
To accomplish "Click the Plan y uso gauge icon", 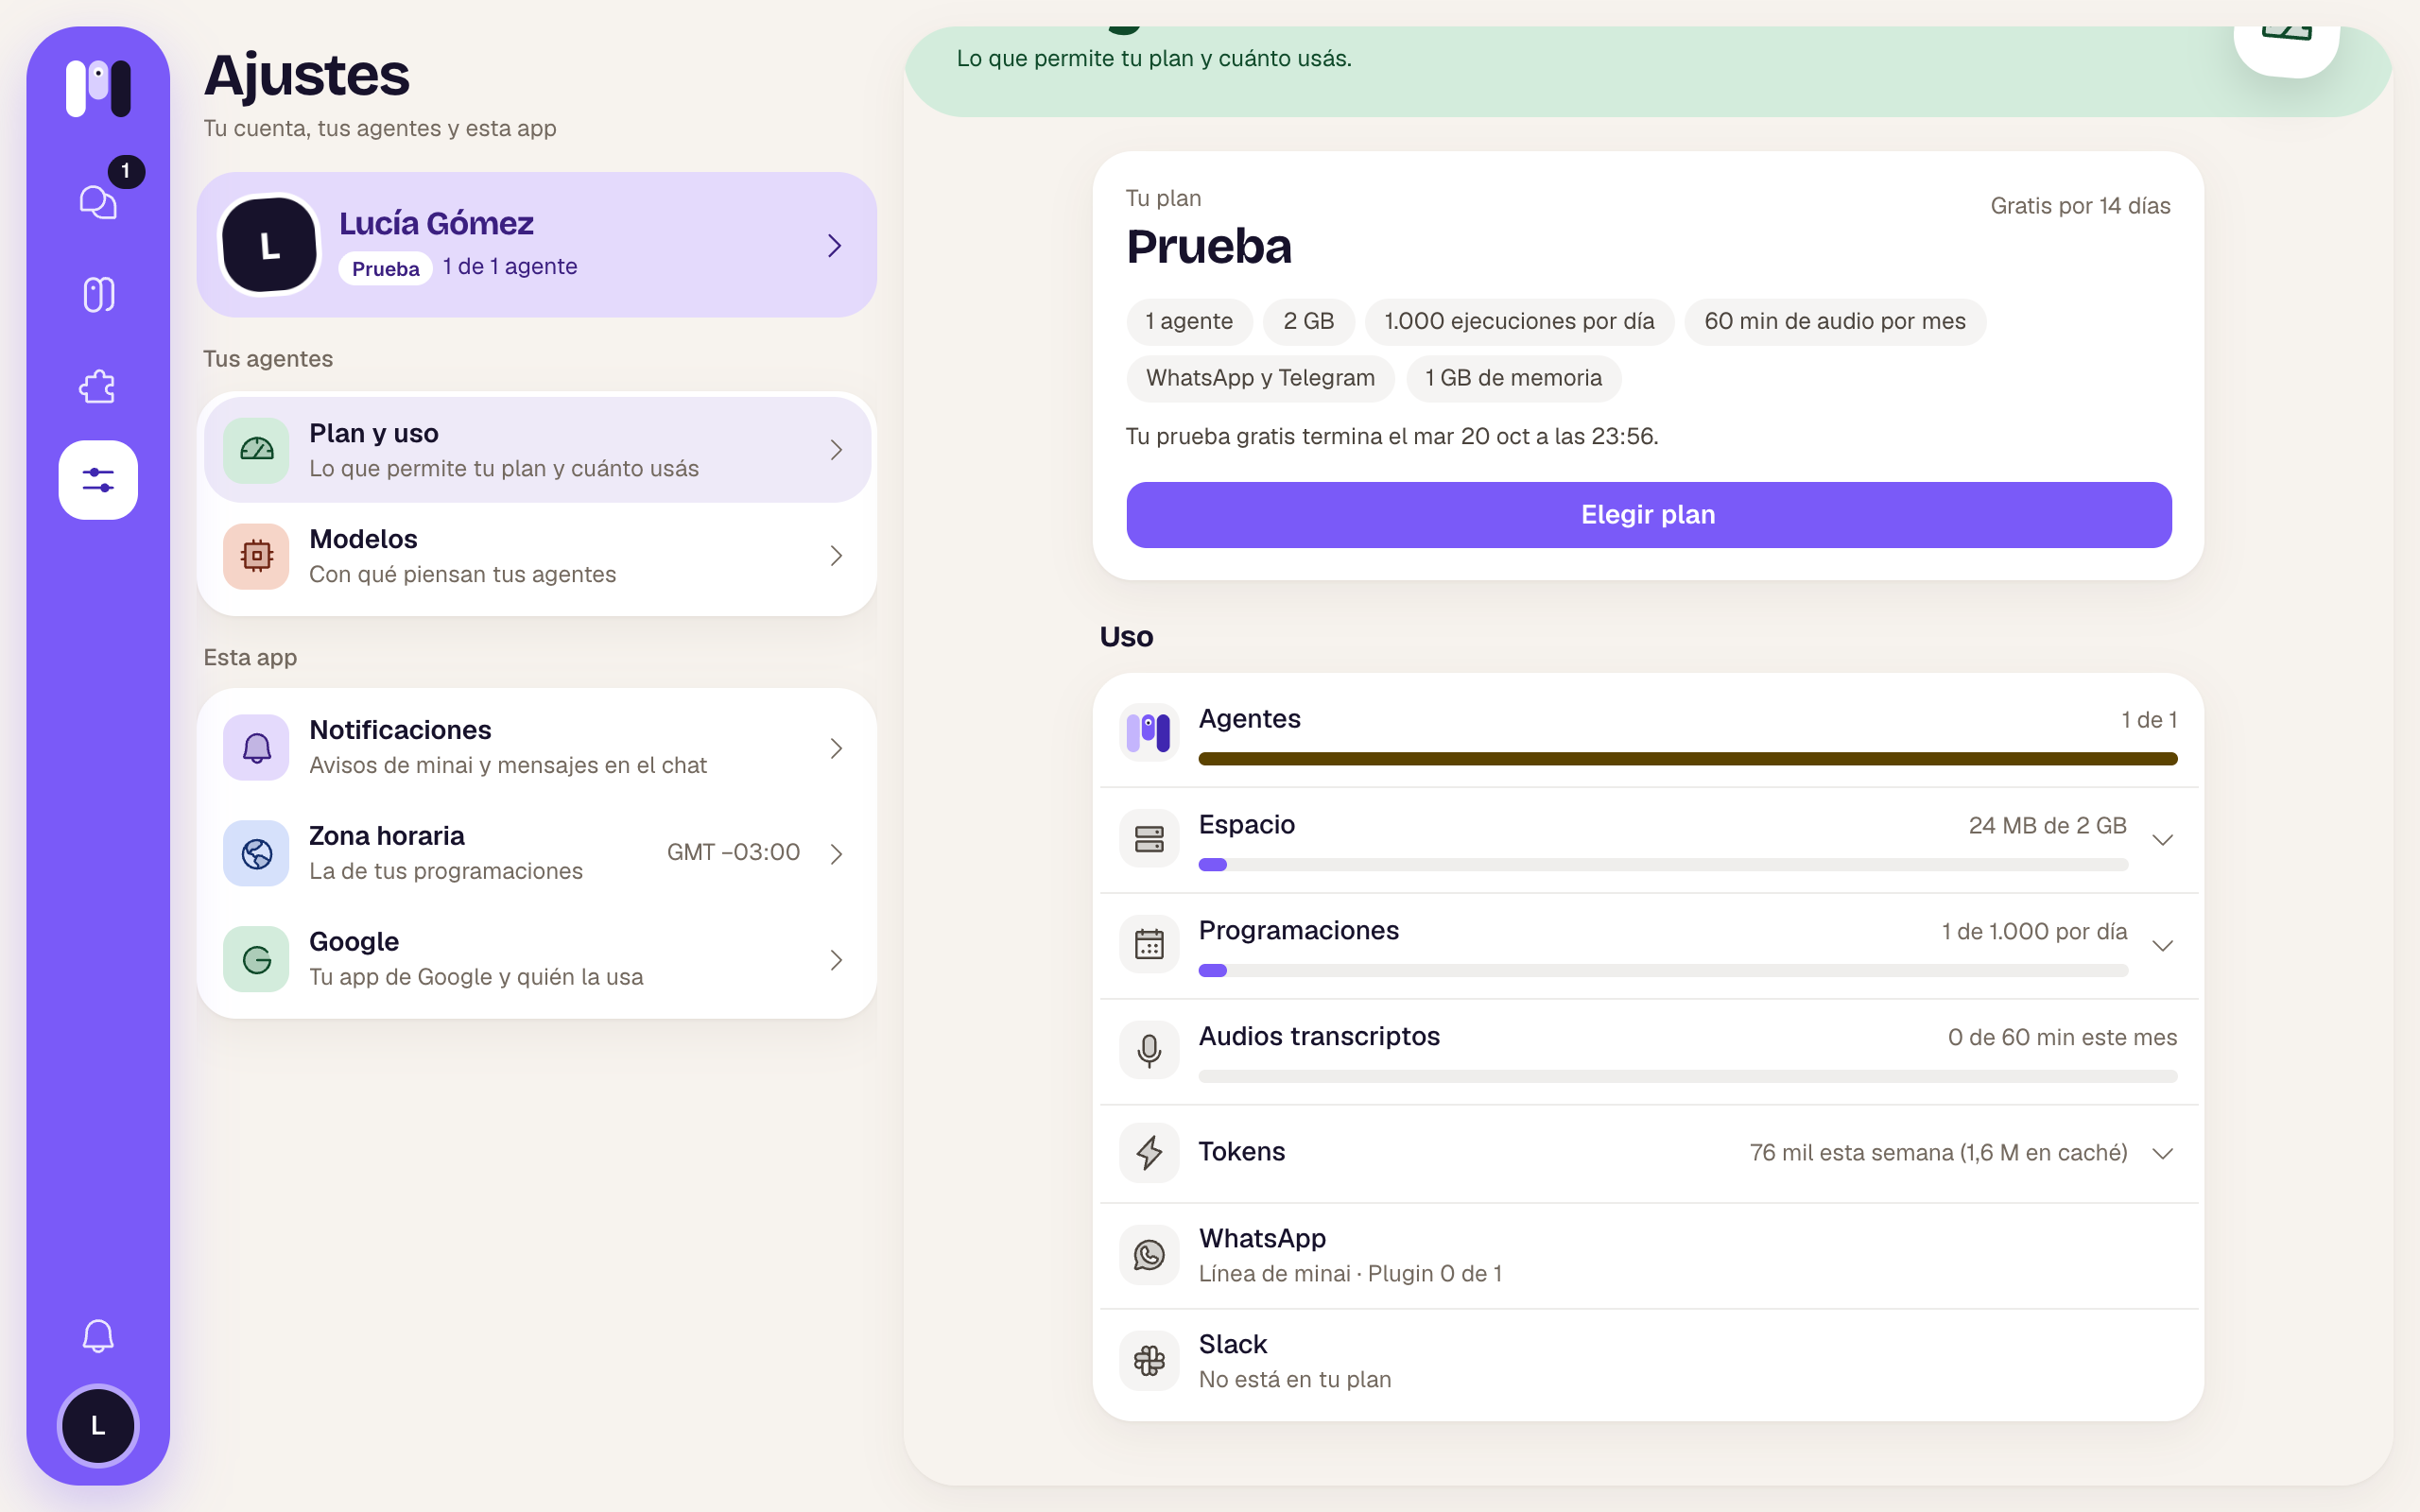I will click(257, 450).
